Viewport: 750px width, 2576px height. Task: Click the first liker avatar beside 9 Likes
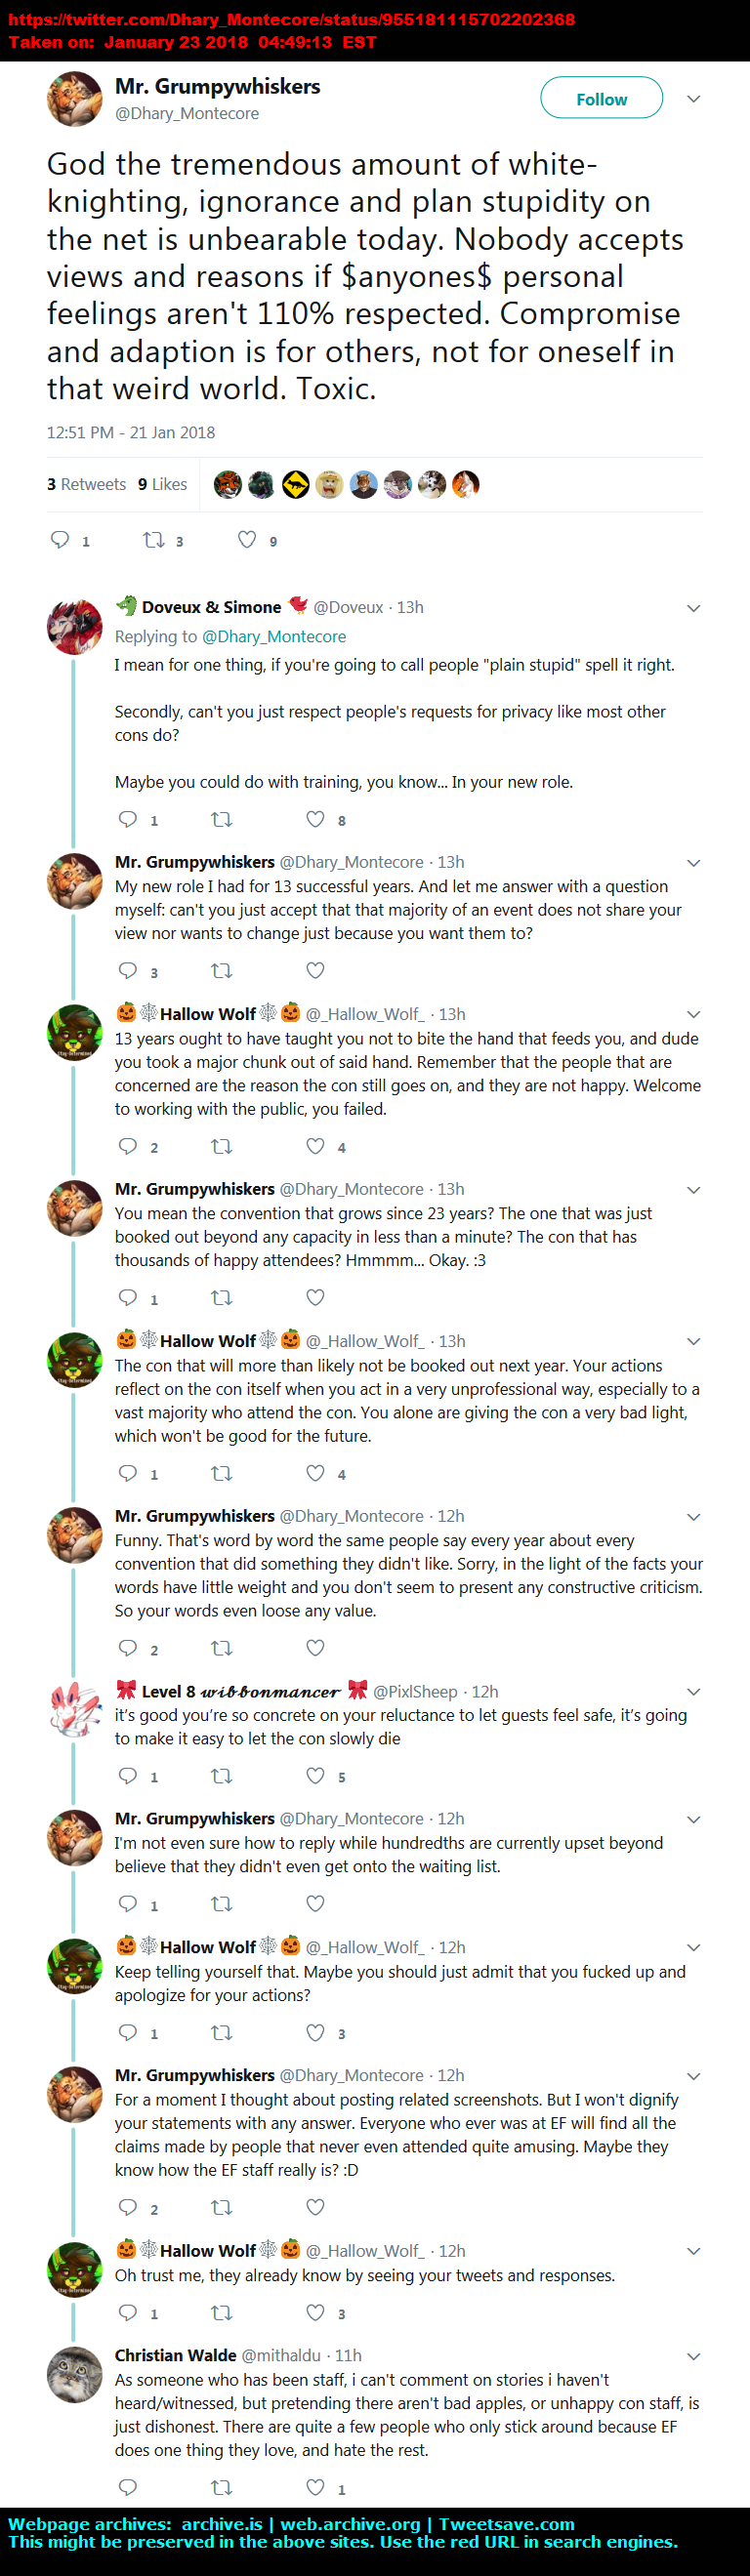[x=228, y=484]
